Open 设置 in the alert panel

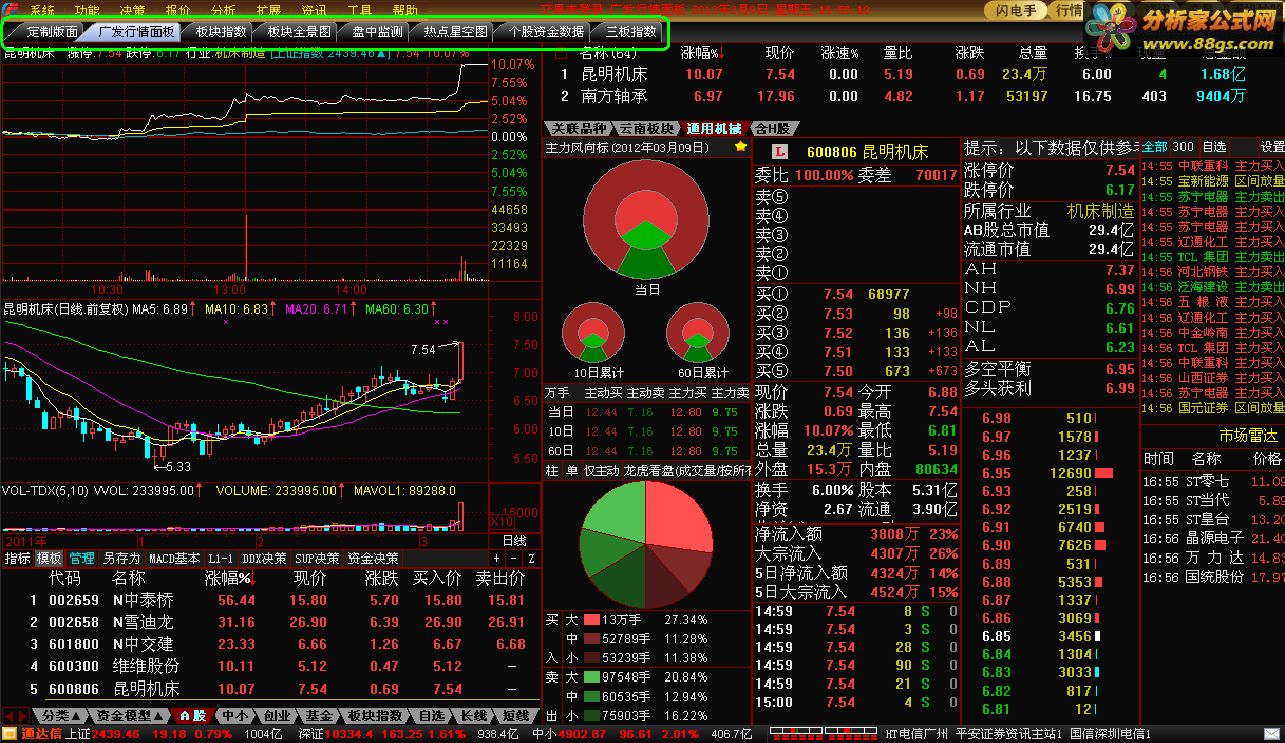coord(1272,147)
